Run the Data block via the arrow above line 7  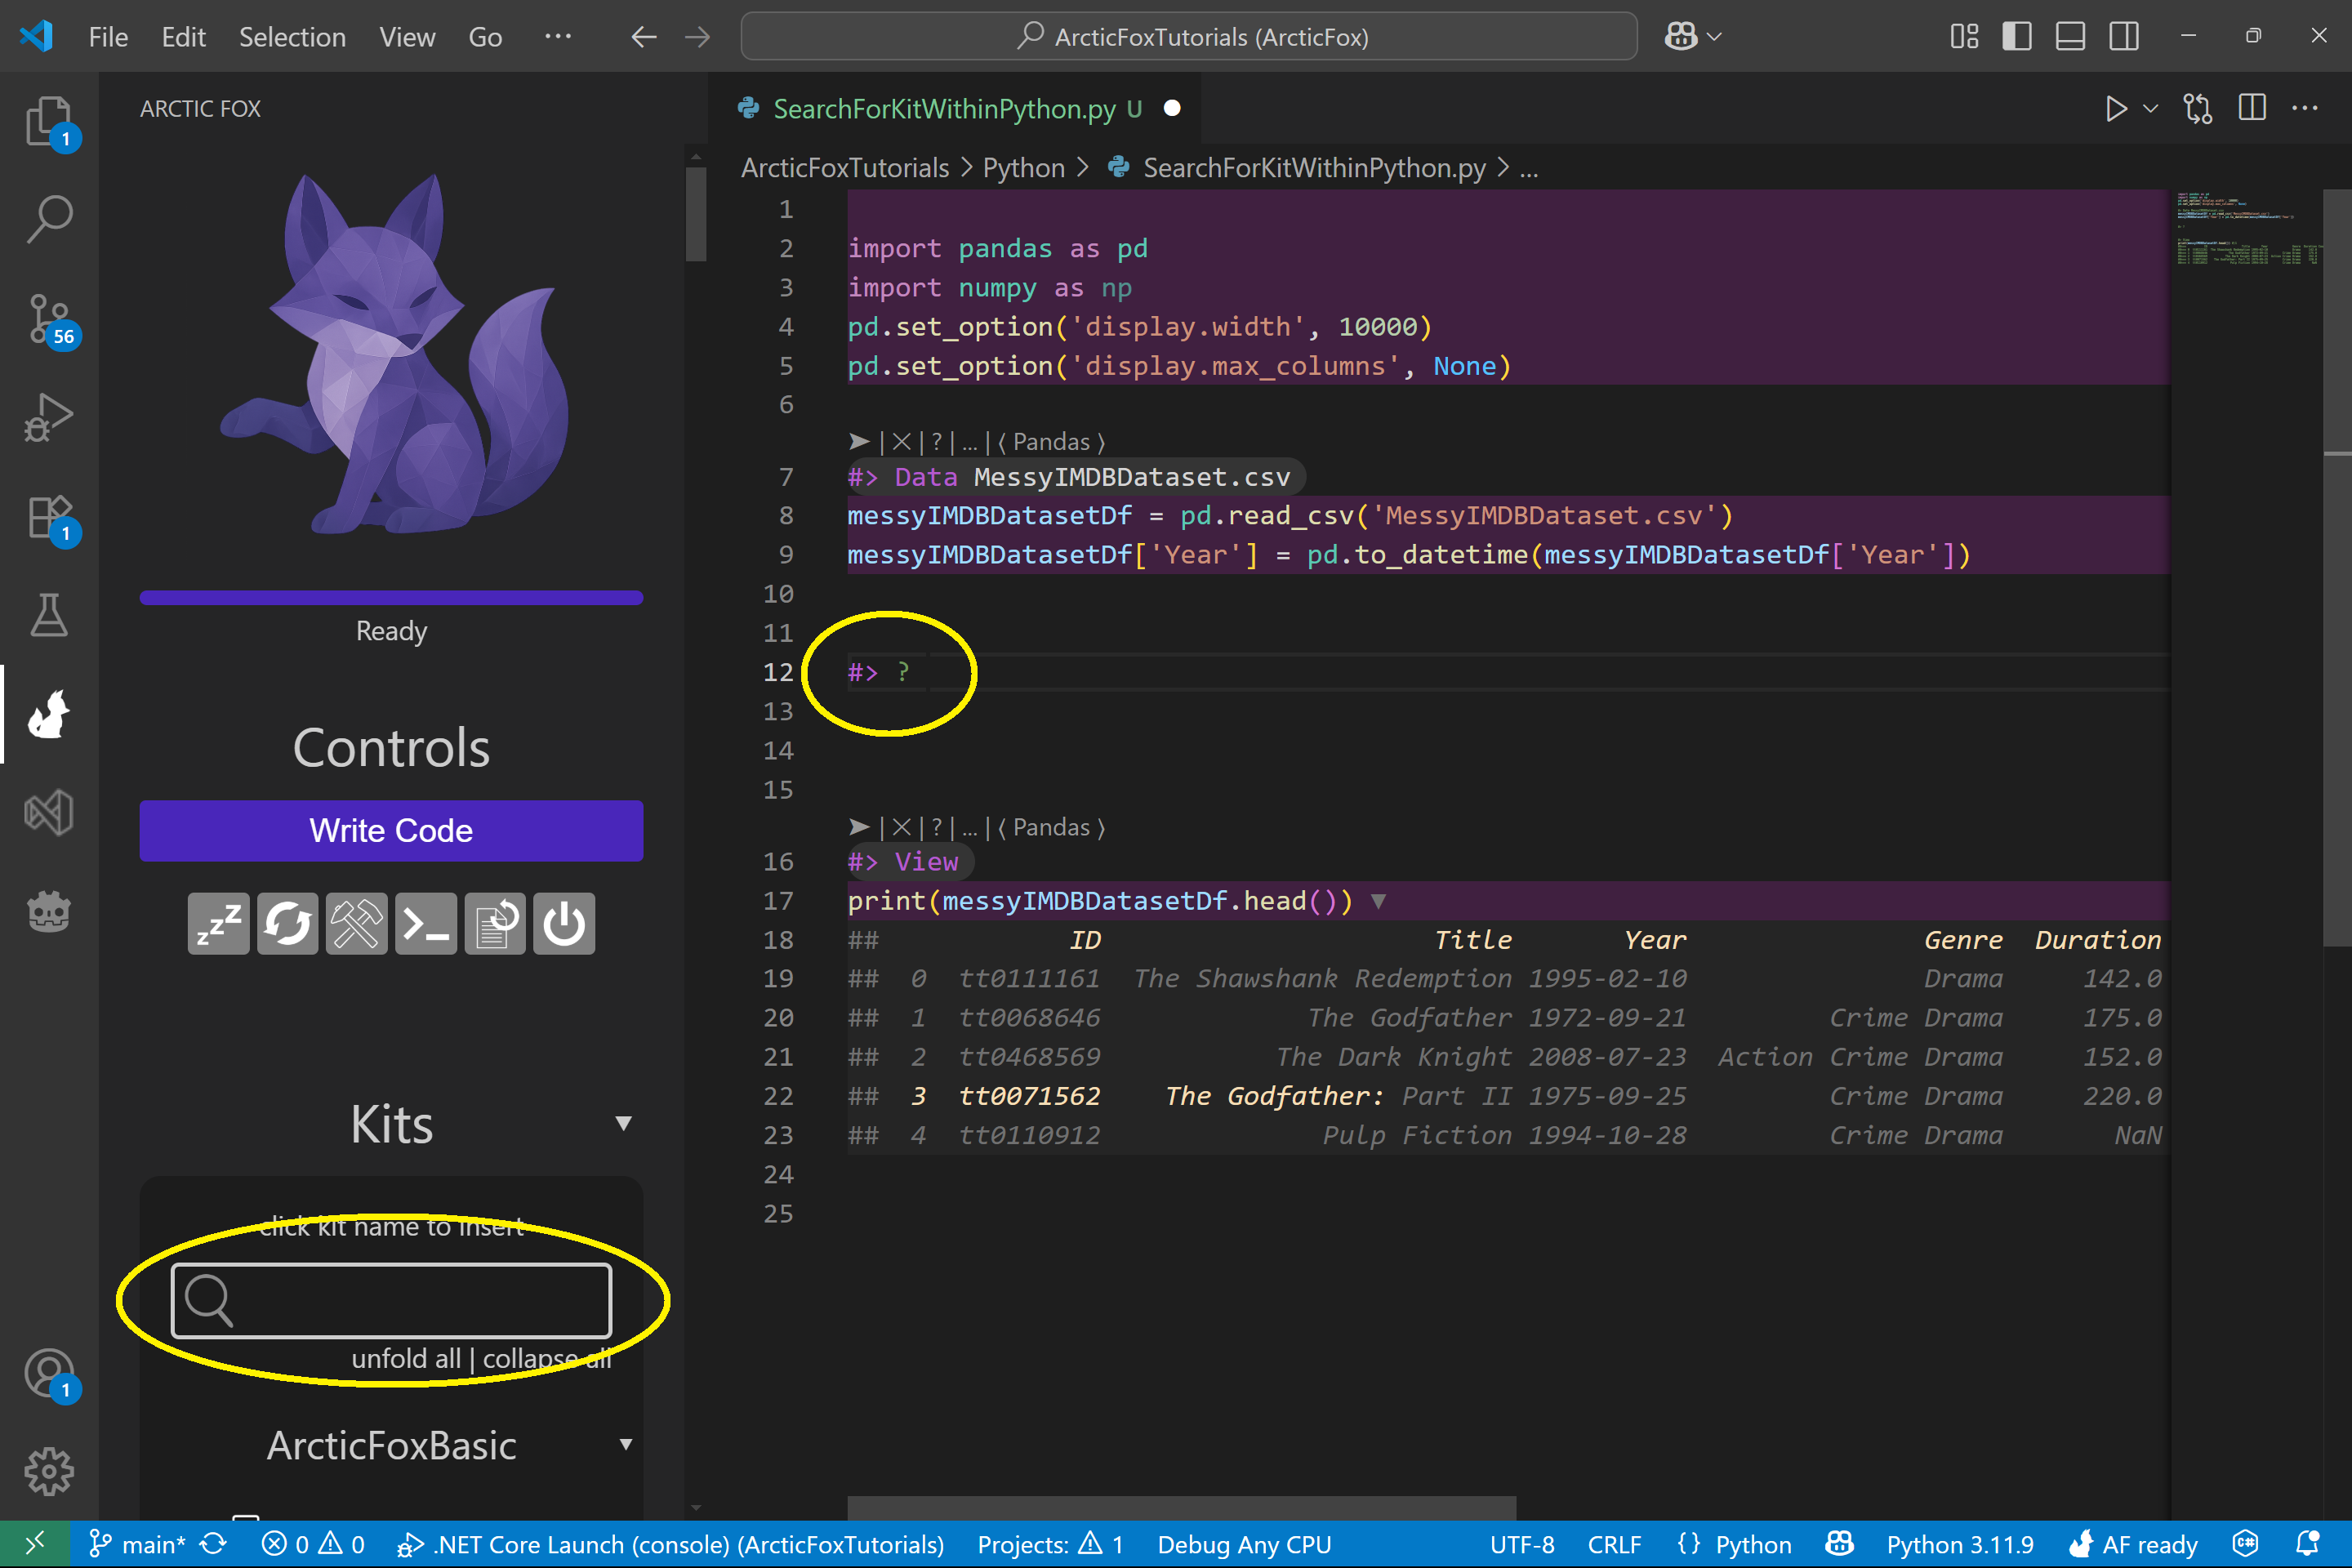(x=859, y=441)
